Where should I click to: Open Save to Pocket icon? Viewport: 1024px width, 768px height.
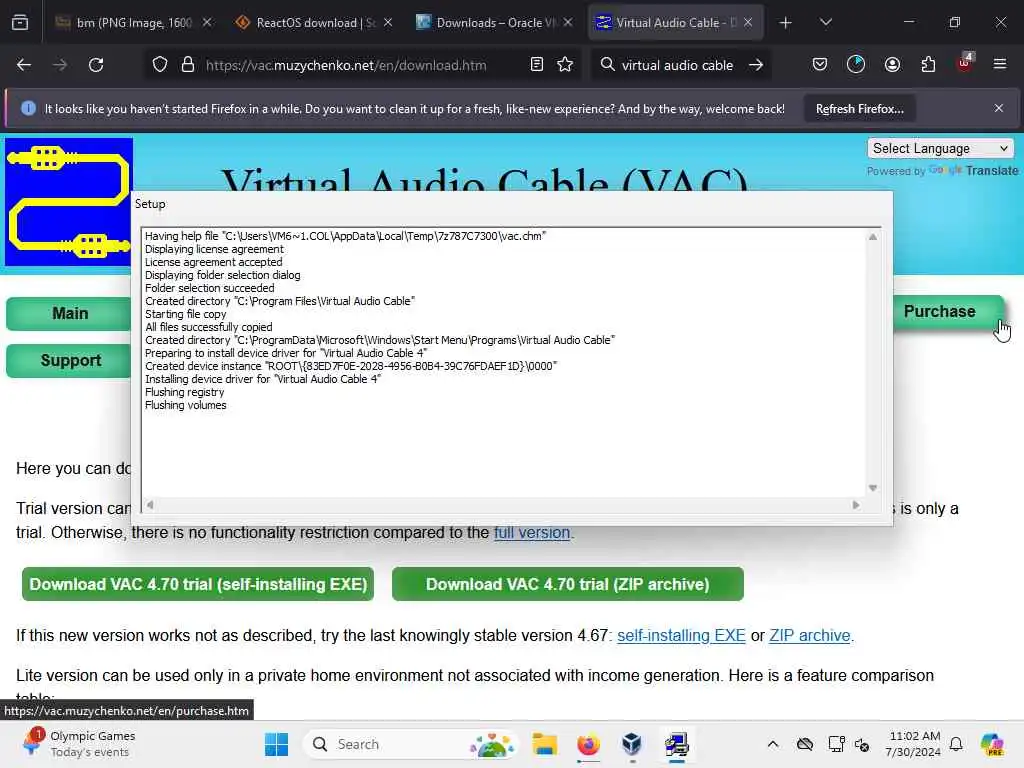[x=820, y=65]
